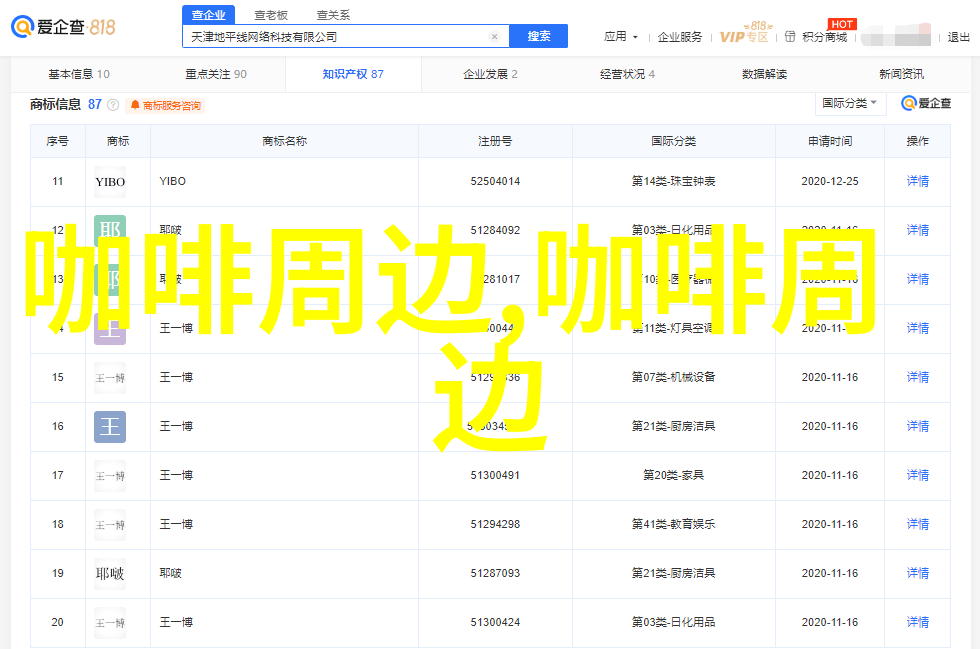Screen dimensions: 980x649
Task: Click registration number 51287093
Action: (495, 573)
